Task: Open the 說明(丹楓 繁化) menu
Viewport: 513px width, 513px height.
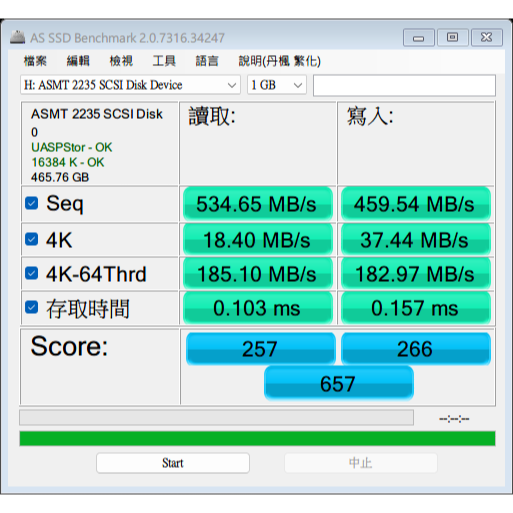Action: point(279,61)
